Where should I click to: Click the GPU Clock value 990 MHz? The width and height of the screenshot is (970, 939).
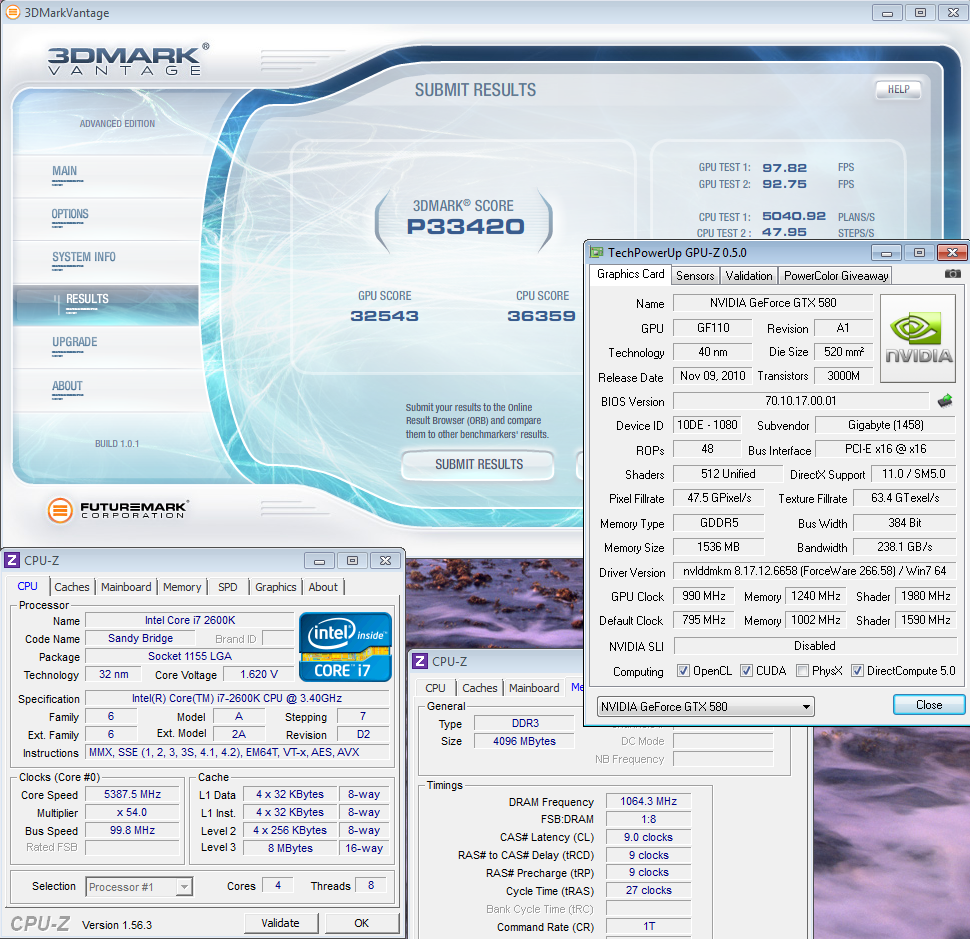703,596
